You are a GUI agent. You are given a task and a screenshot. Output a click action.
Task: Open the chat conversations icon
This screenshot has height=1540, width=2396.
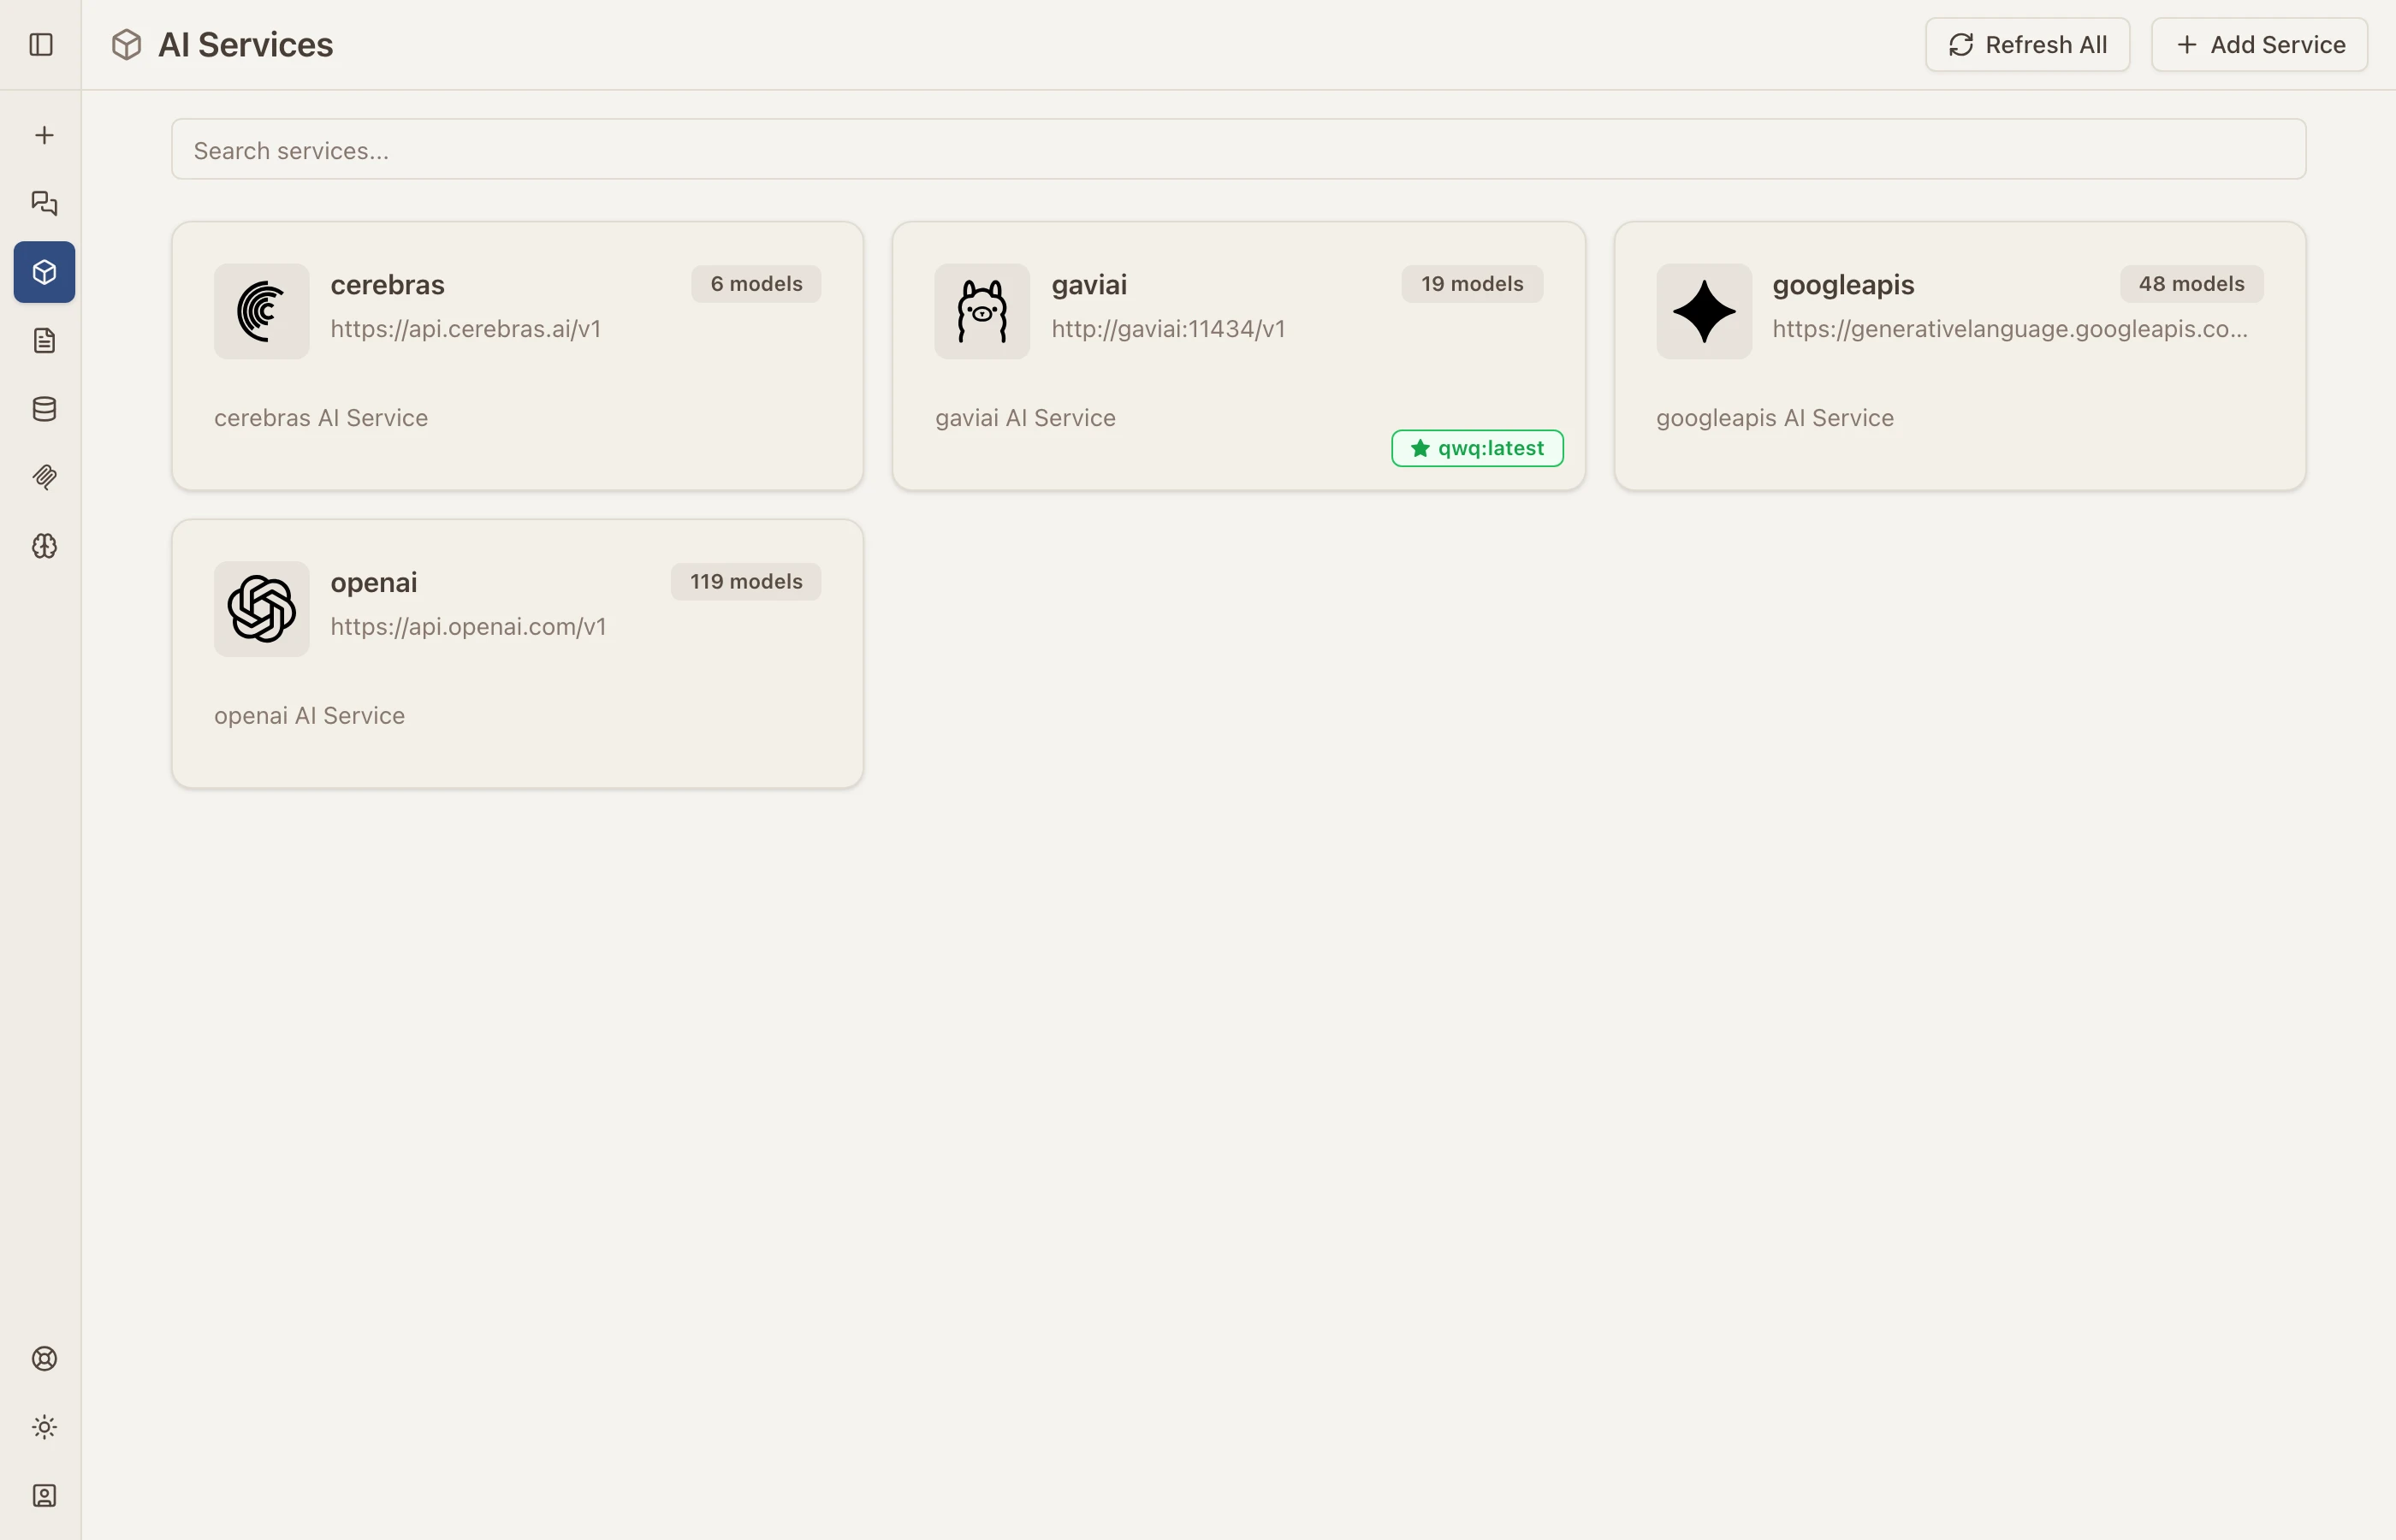(x=44, y=203)
